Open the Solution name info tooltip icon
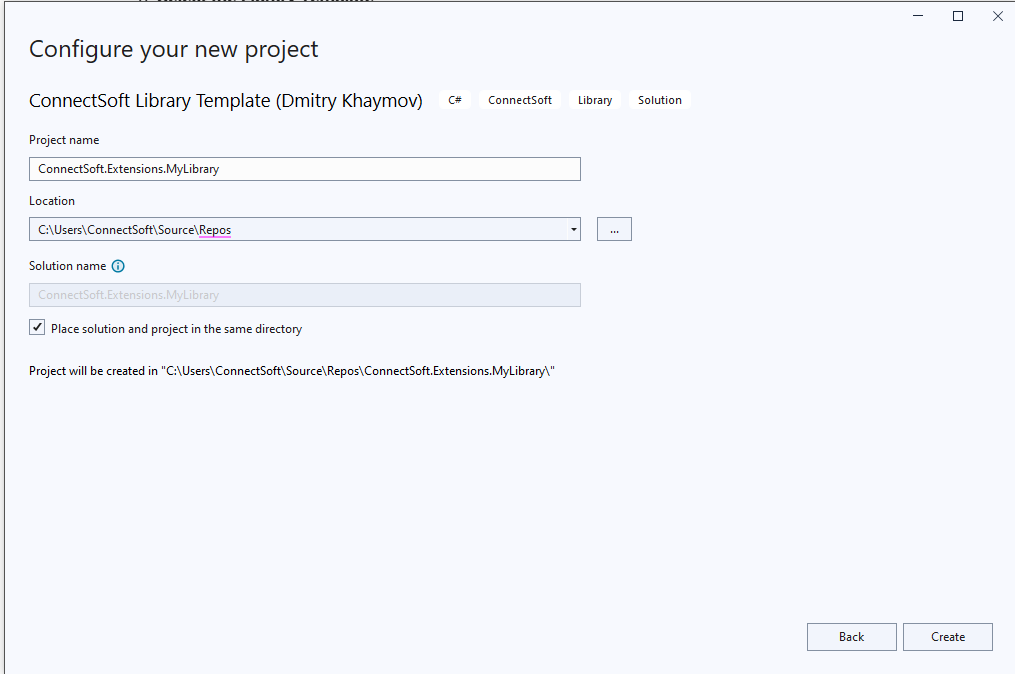This screenshot has height=674, width=1015. pyautogui.click(x=118, y=266)
